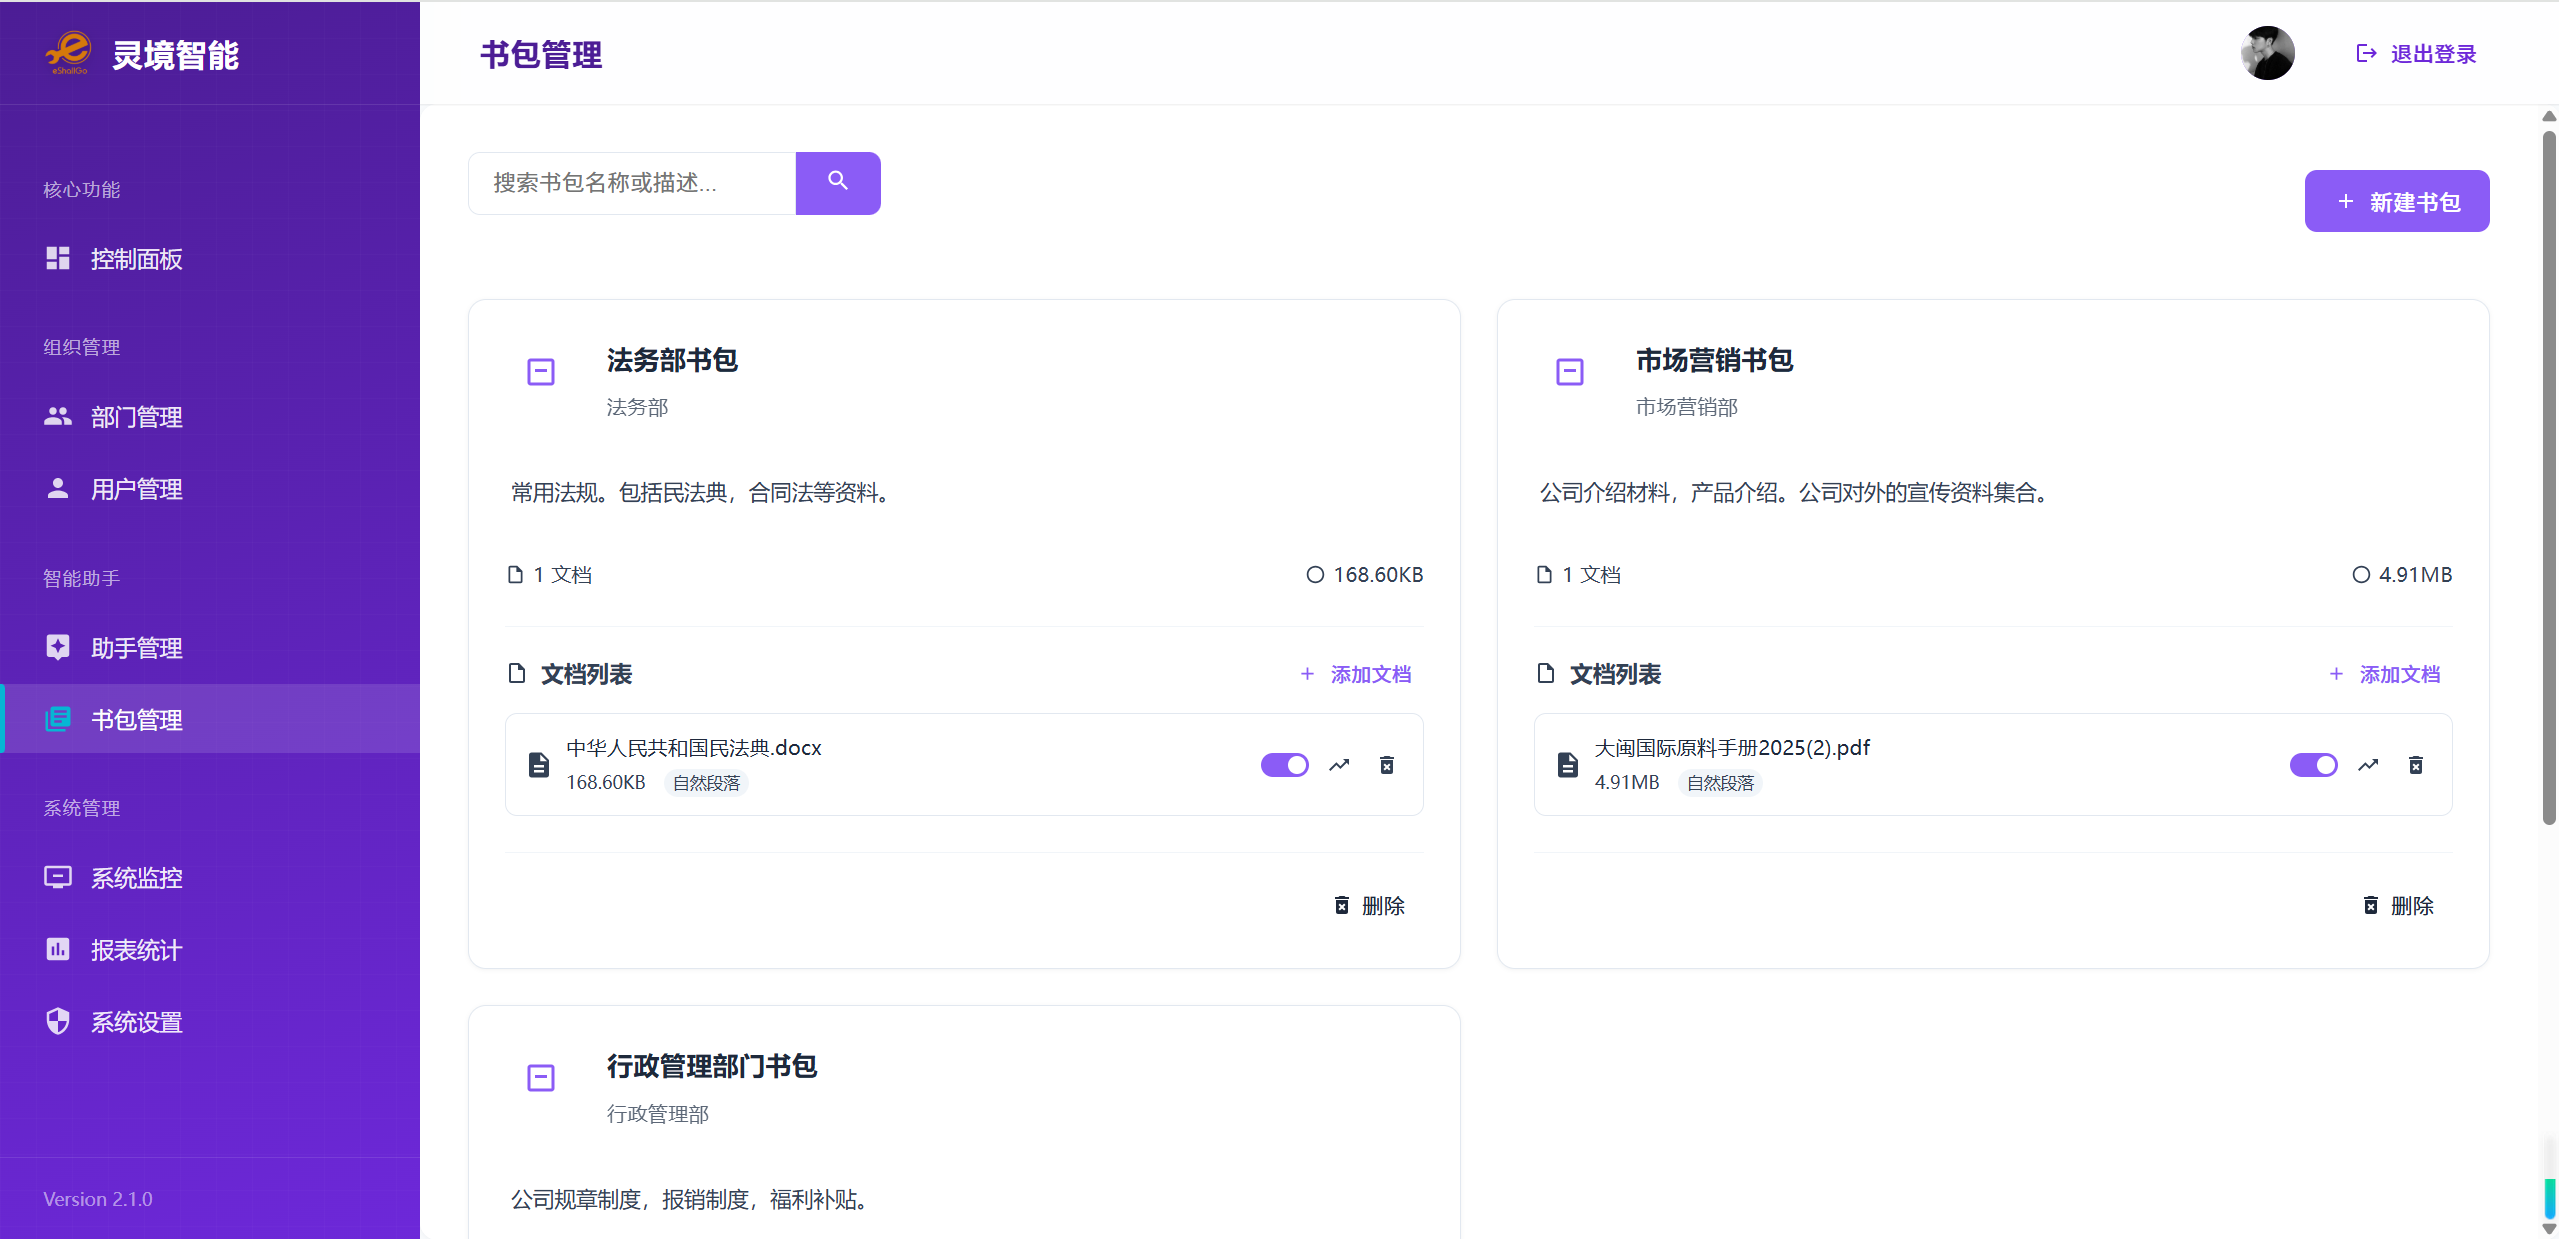Disable the 大闽国际原料手册2025(2).pdf toggle switch
Image resolution: width=2559 pixels, height=1239 pixels.
pos(2312,765)
